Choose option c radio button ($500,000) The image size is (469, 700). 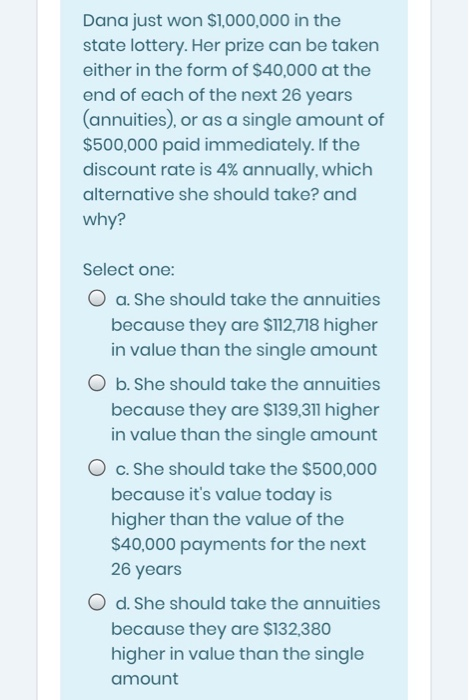click(96, 468)
